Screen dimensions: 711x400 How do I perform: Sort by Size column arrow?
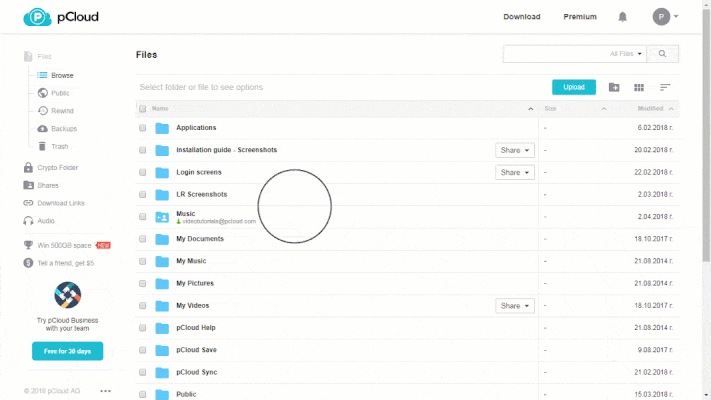pyautogui.click(x=604, y=109)
